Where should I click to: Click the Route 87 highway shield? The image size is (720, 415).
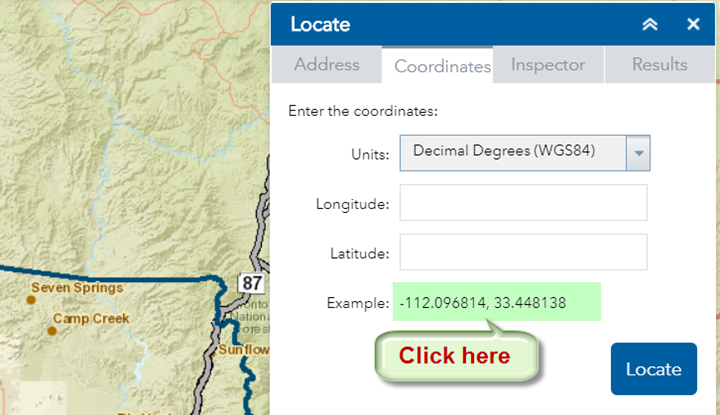coord(251,283)
